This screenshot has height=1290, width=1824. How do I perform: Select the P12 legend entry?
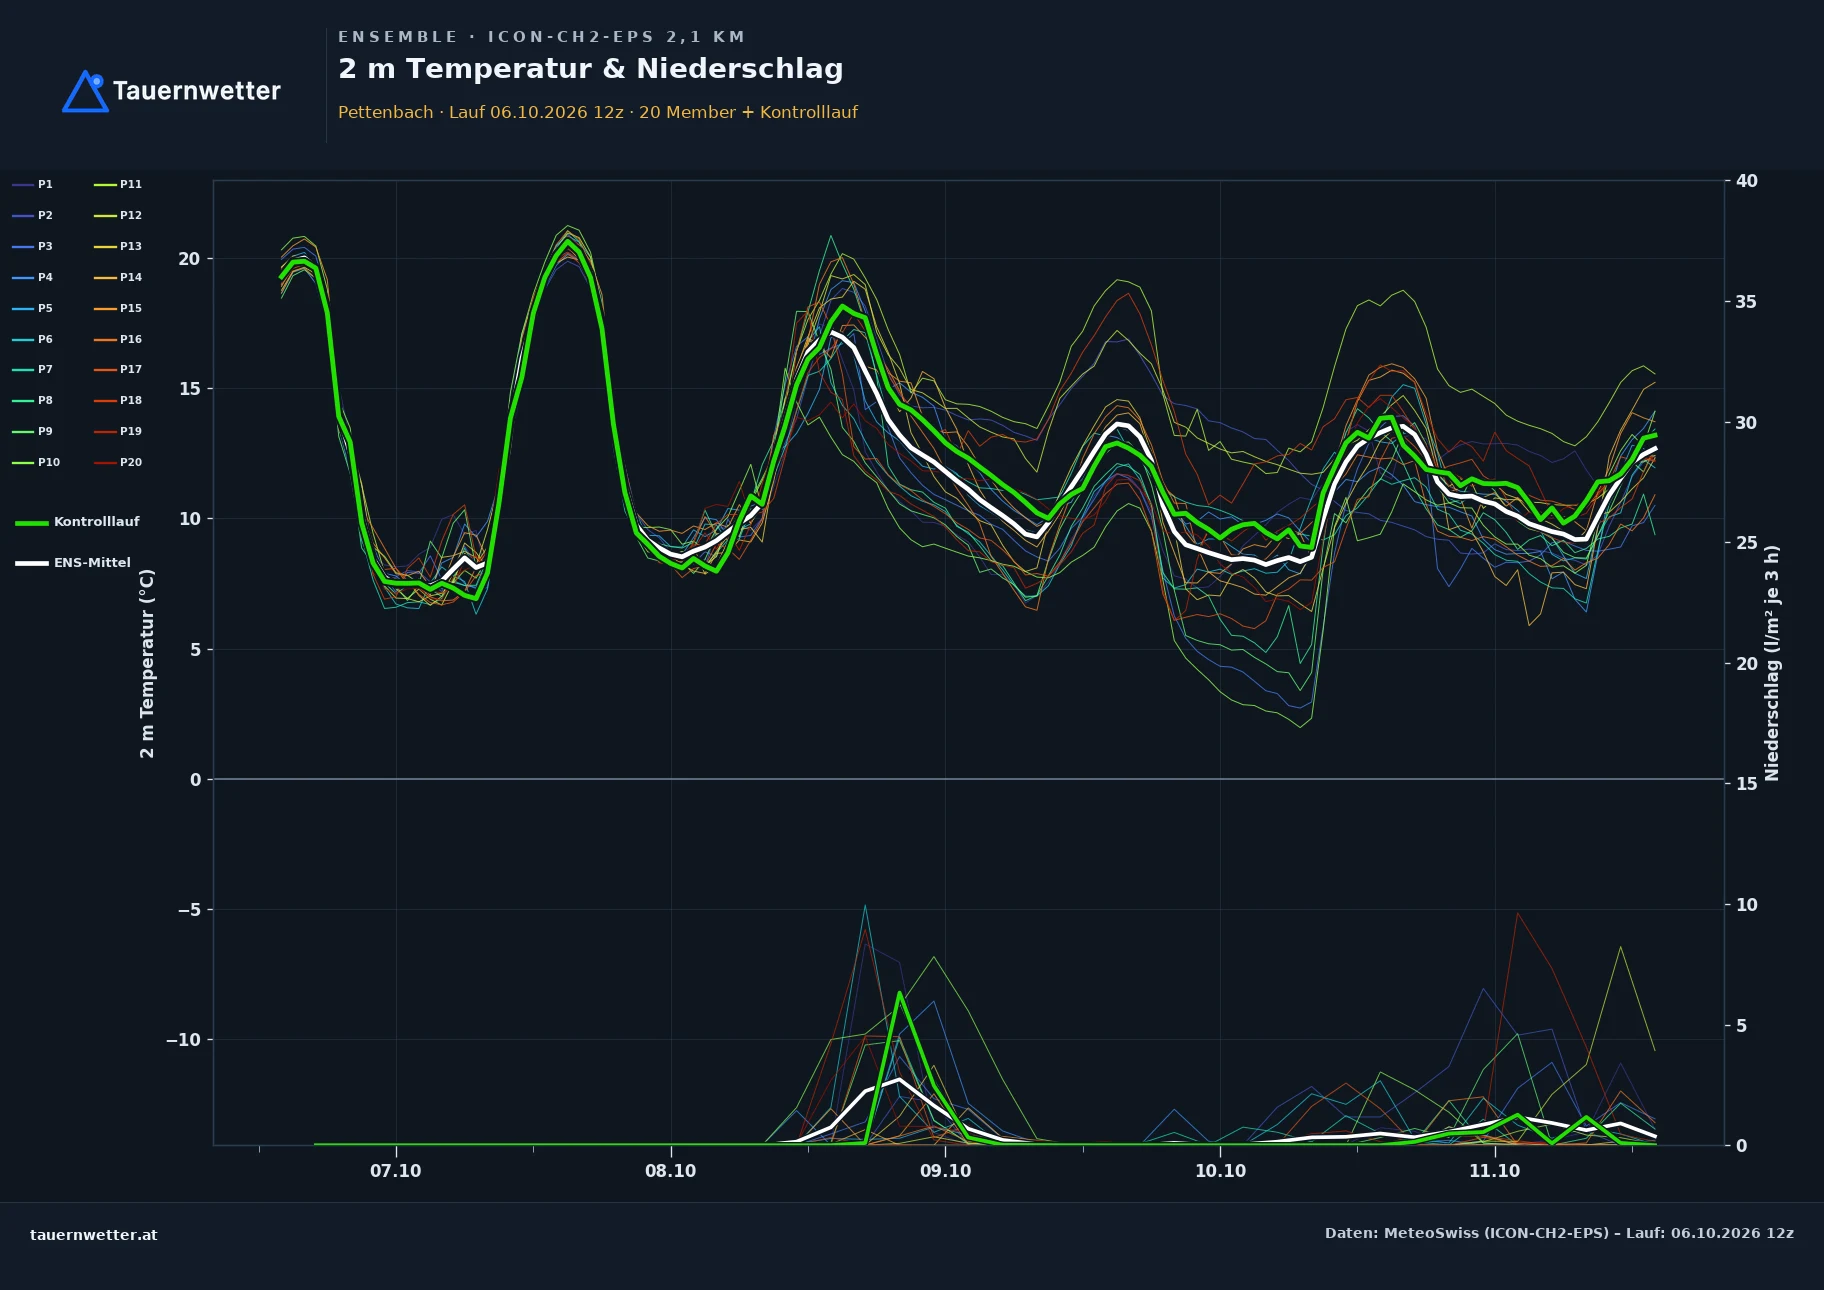118,215
